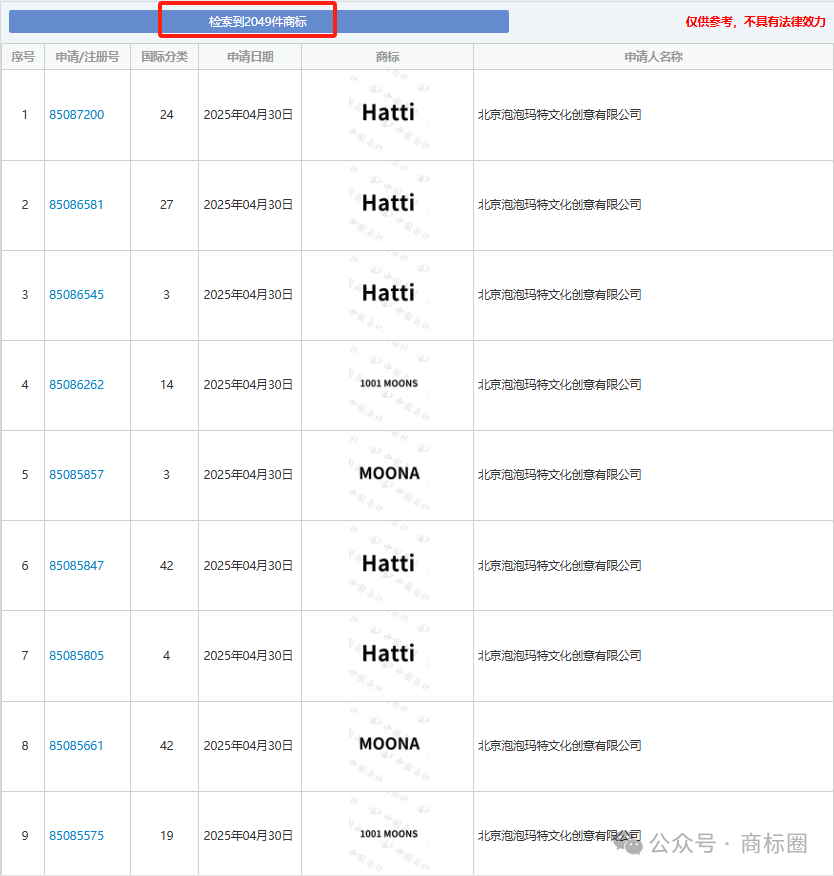Image resolution: width=834 pixels, height=876 pixels.
Task: Click the applicant name in row 4
Action: point(559,384)
